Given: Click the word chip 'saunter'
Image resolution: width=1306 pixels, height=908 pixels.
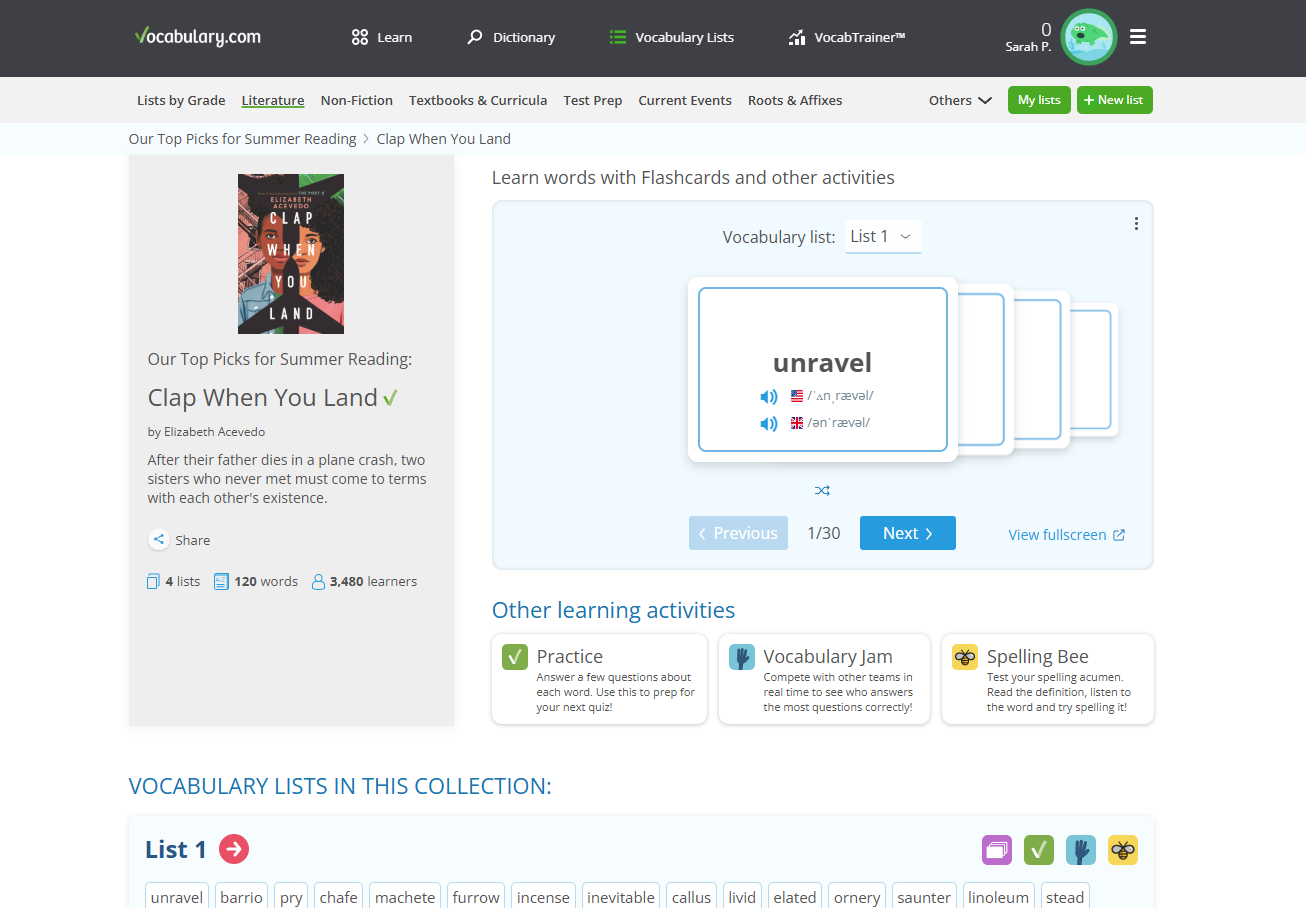Looking at the screenshot, I should (924, 896).
